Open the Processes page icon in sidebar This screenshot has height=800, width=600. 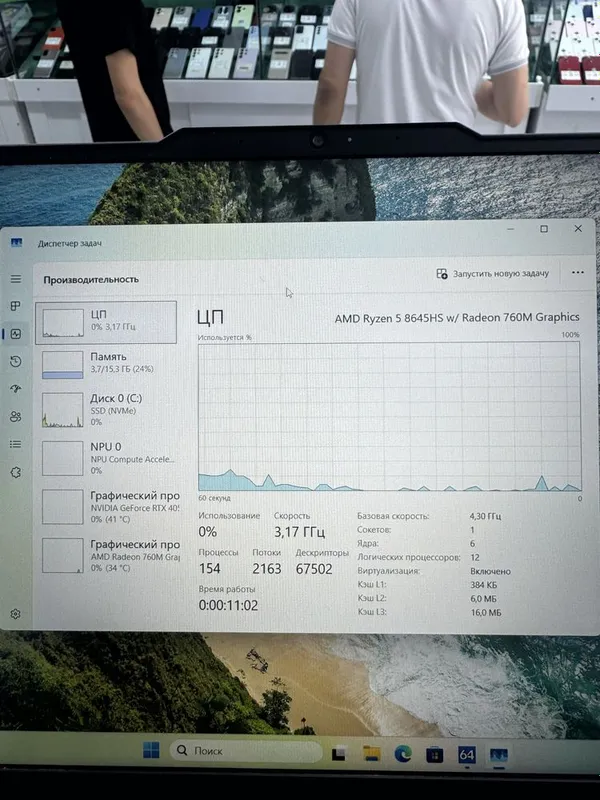coord(16,306)
